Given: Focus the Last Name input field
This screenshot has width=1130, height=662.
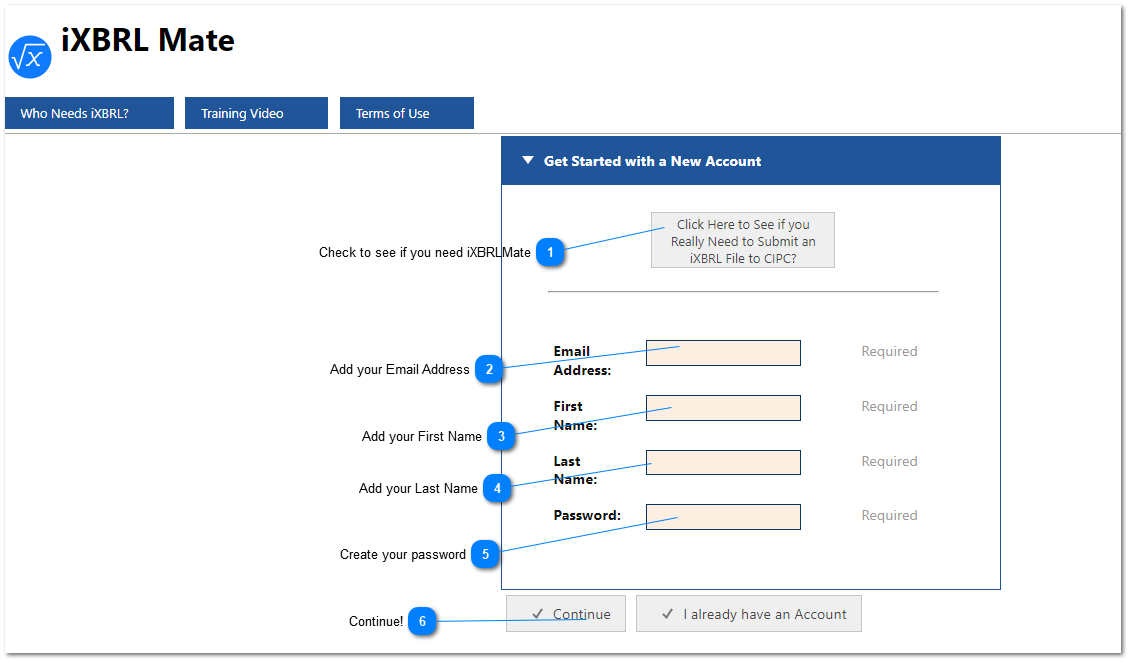Looking at the screenshot, I should (724, 462).
